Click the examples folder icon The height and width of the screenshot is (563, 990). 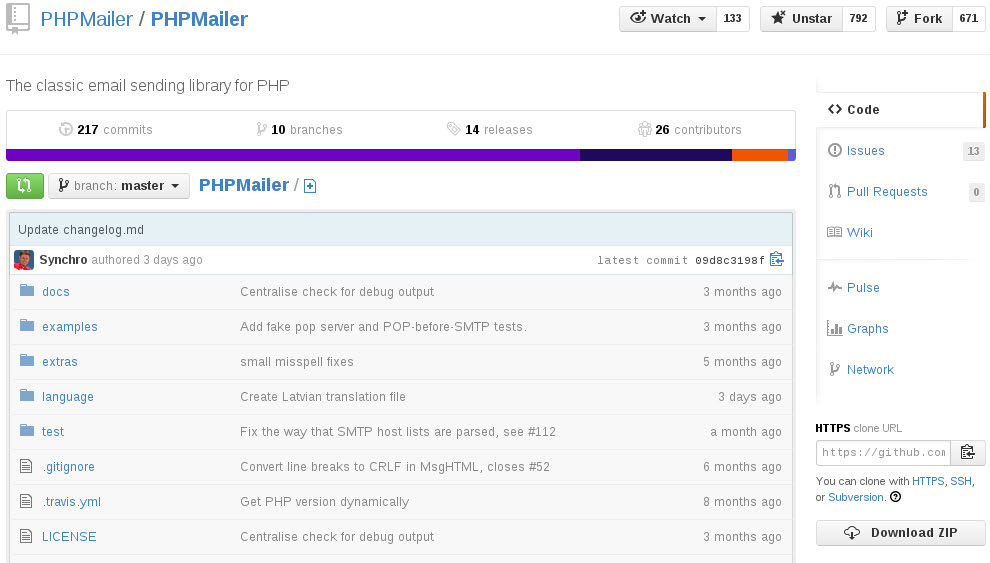tap(27, 326)
